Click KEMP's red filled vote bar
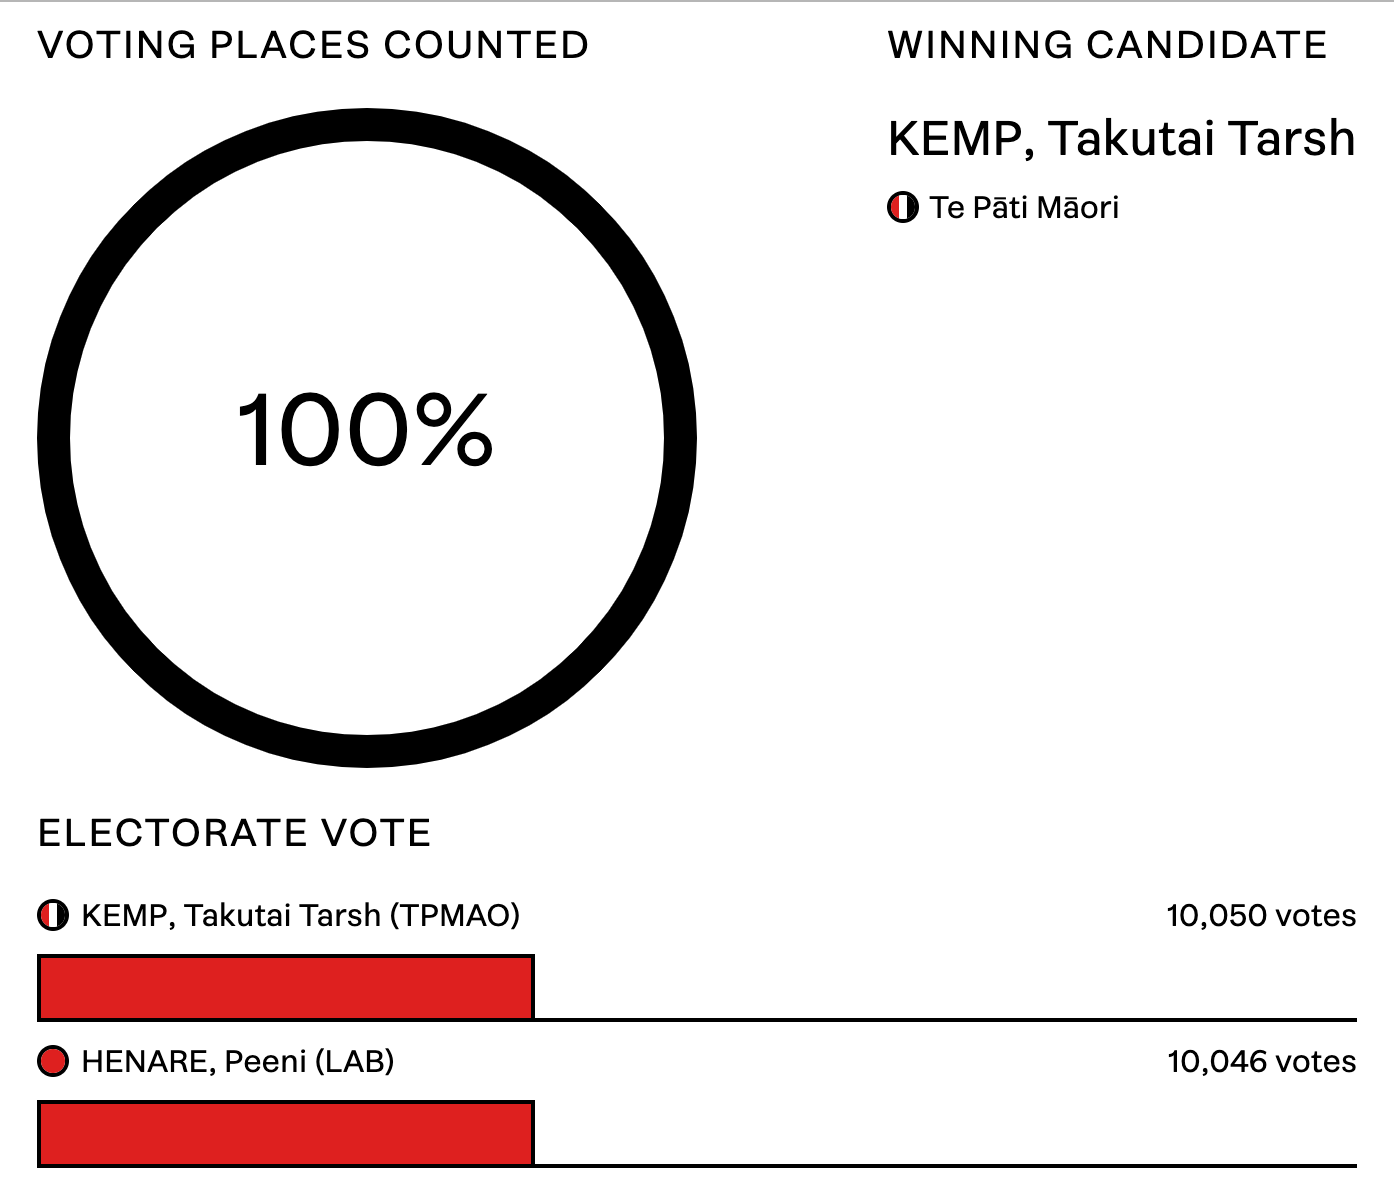The image size is (1394, 1182). [286, 988]
